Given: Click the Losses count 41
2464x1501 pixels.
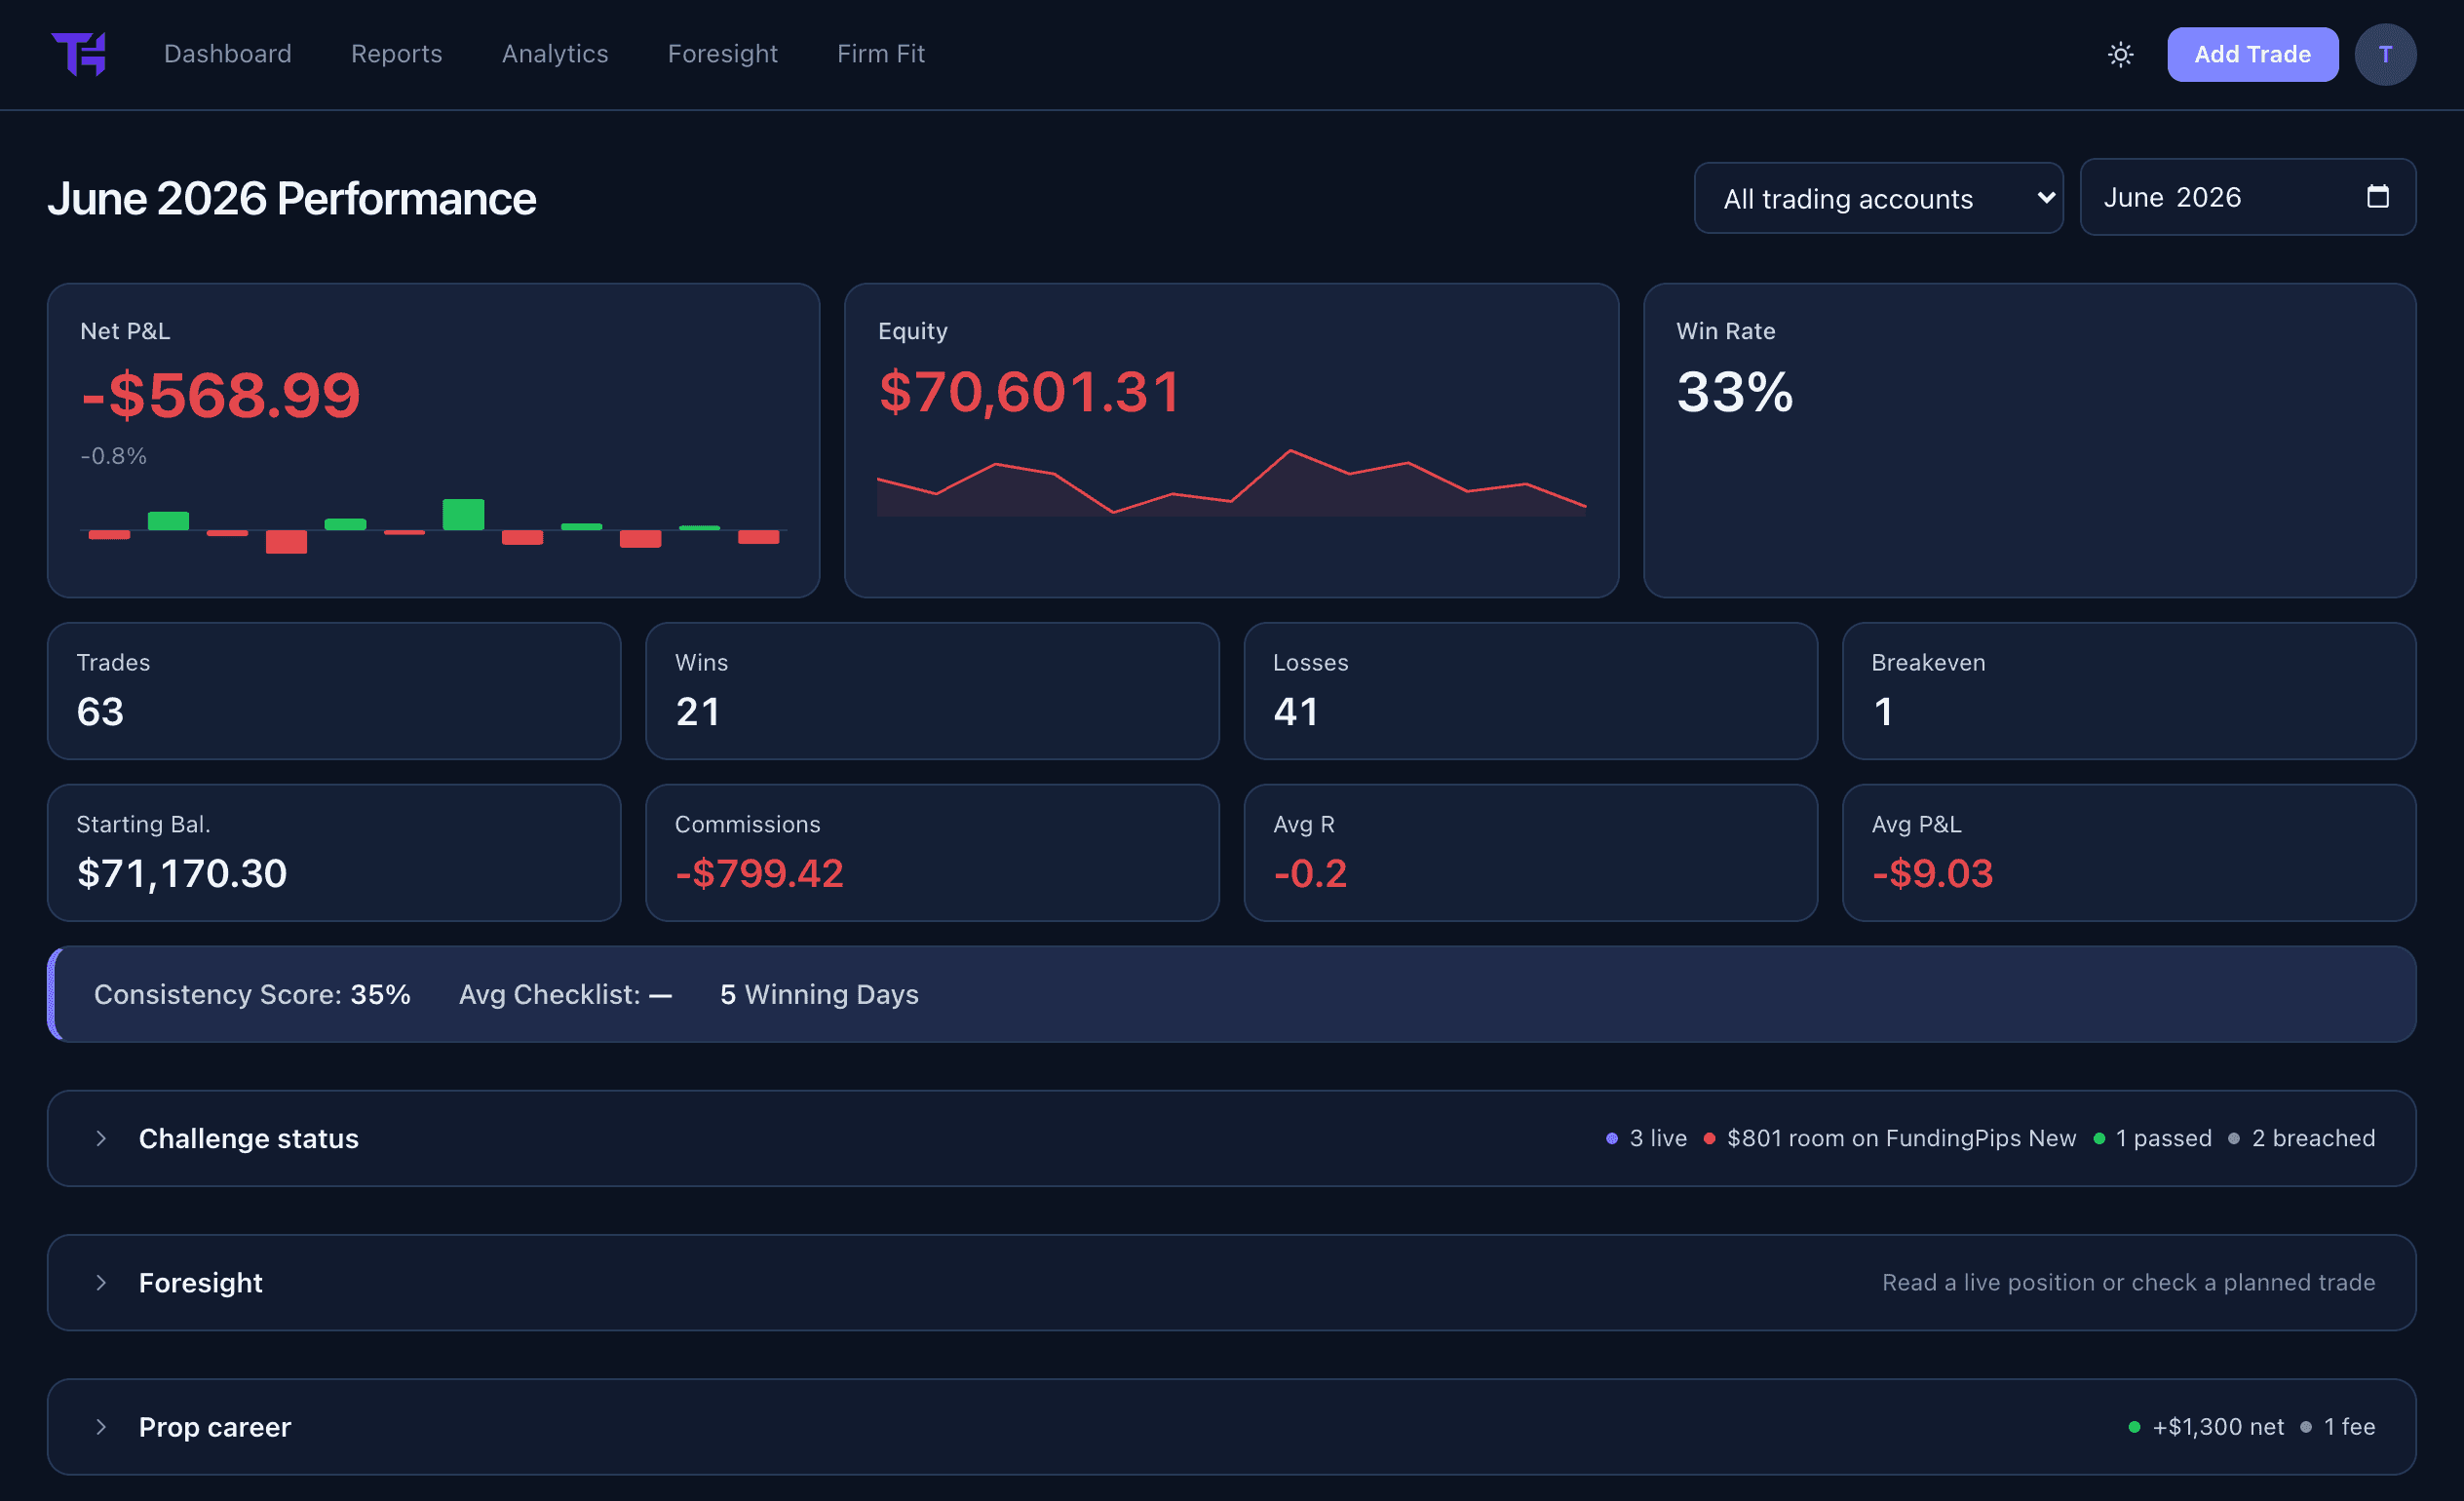Looking at the screenshot, I should [1296, 711].
